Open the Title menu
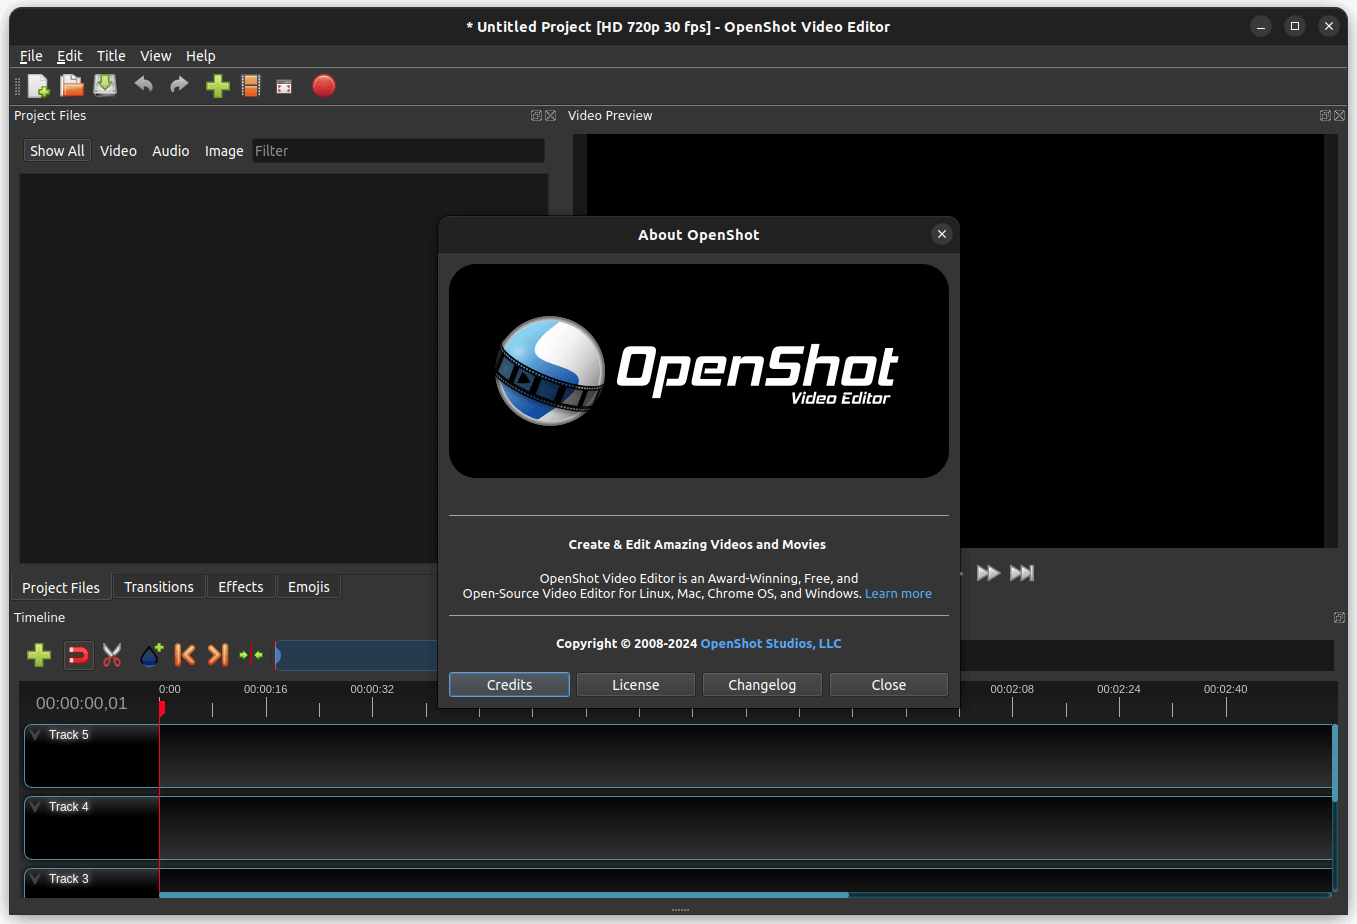Screen dimensions: 1357x924 click(x=110, y=55)
